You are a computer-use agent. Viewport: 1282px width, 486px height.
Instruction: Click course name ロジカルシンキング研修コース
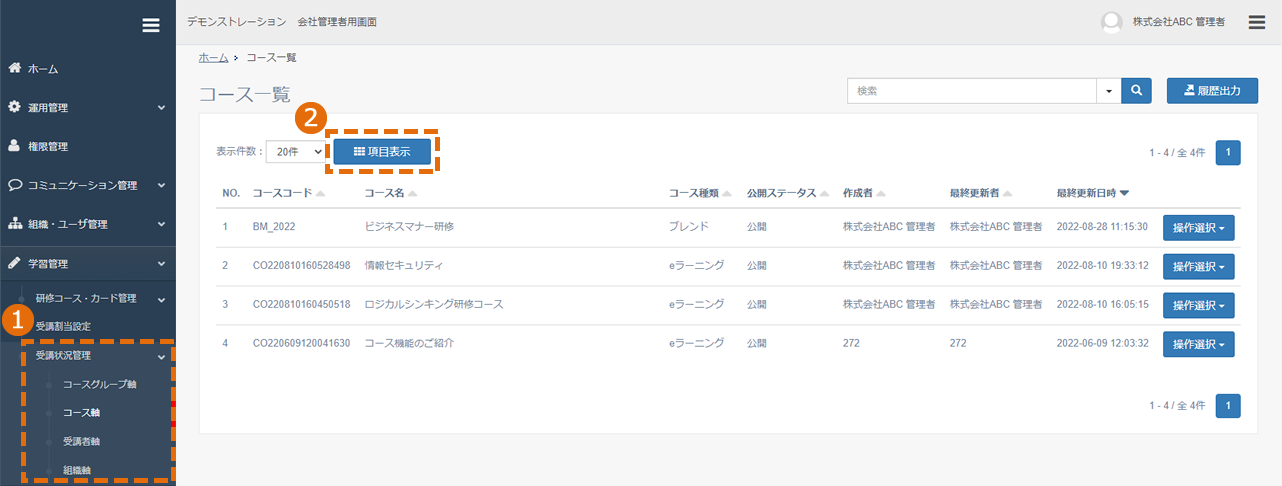click(434, 304)
